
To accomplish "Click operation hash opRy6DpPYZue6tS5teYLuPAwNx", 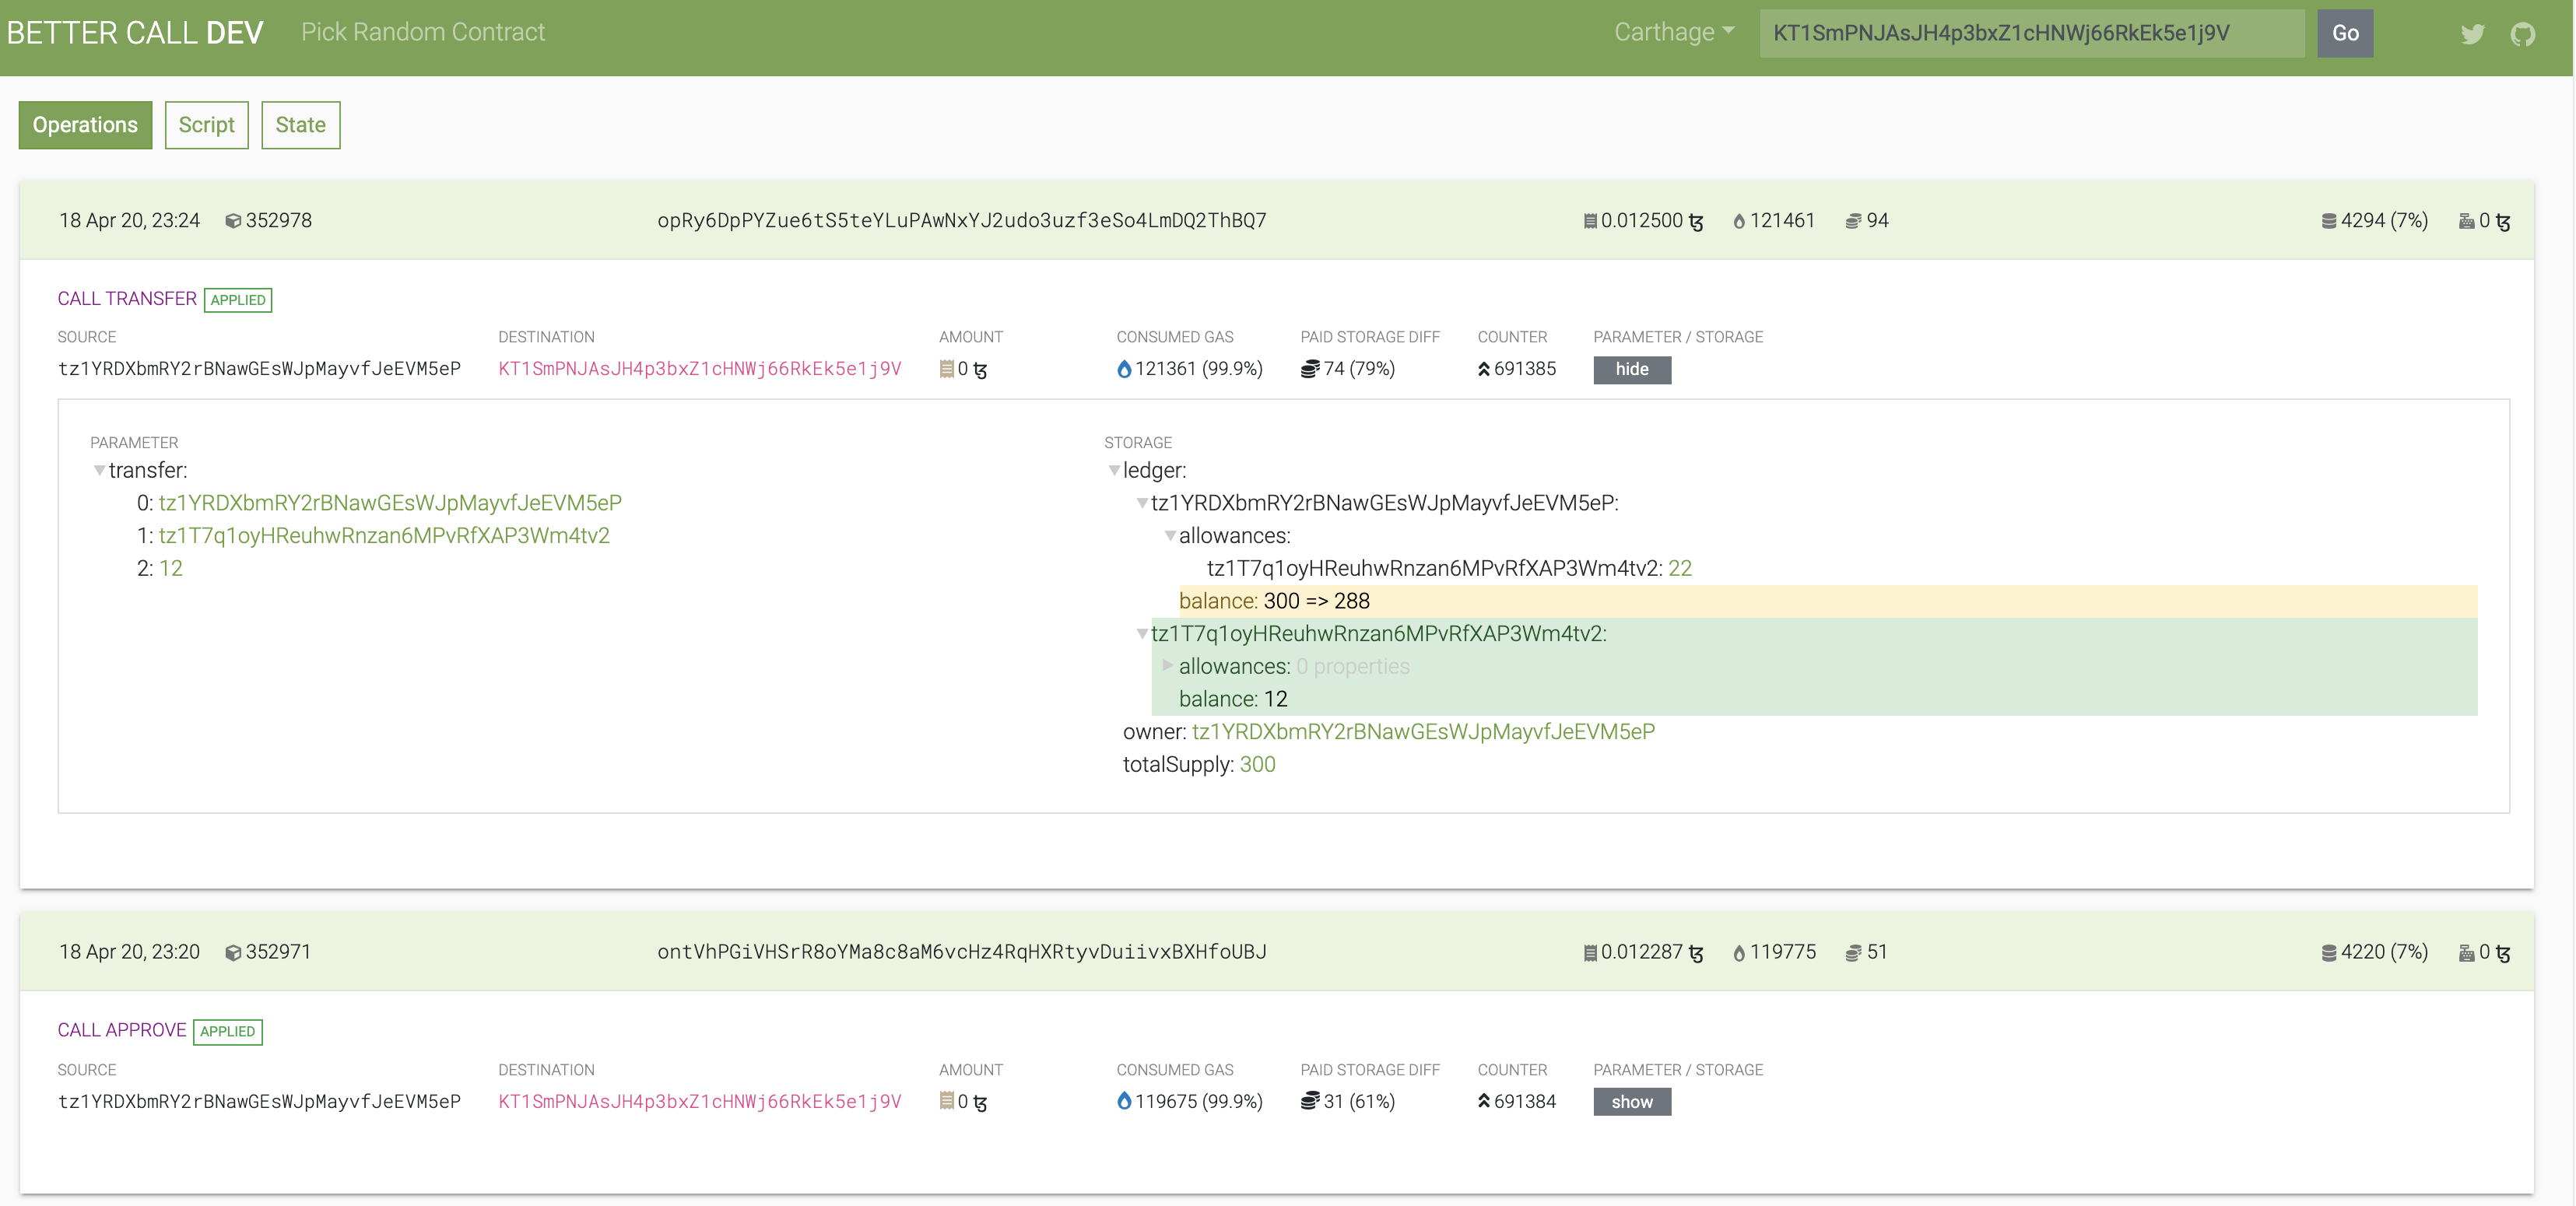I will pos(962,221).
